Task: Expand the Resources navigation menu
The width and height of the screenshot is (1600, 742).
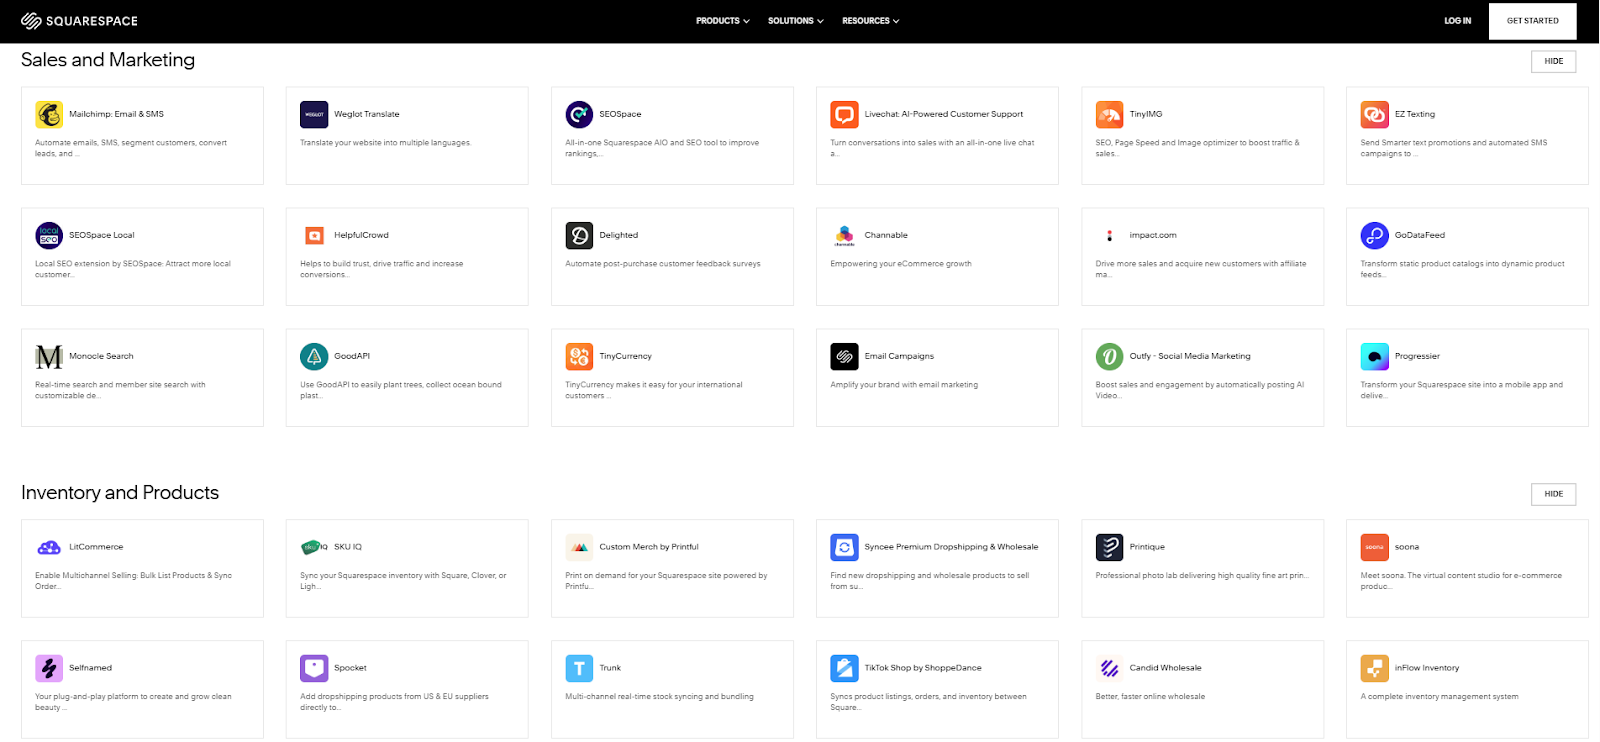Action: click(871, 21)
